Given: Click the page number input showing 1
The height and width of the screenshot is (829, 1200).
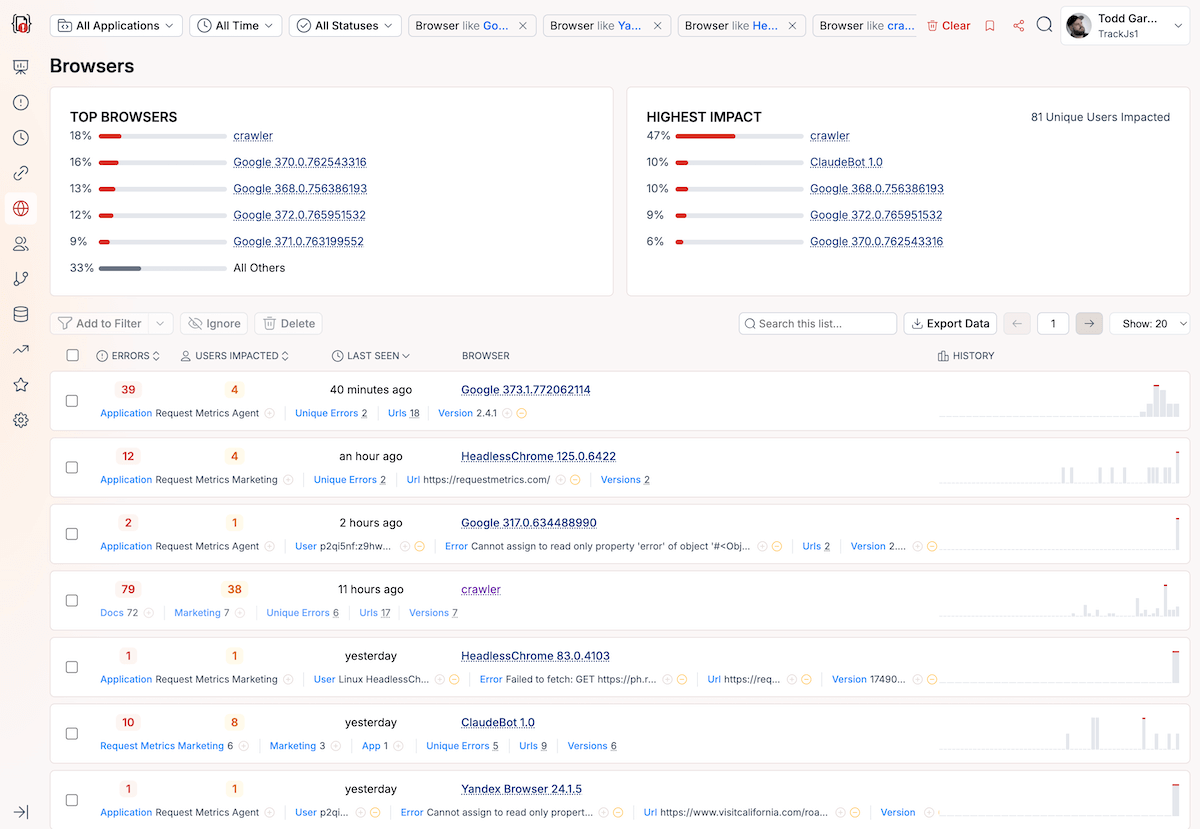Looking at the screenshot, I should pos(1053,323).
